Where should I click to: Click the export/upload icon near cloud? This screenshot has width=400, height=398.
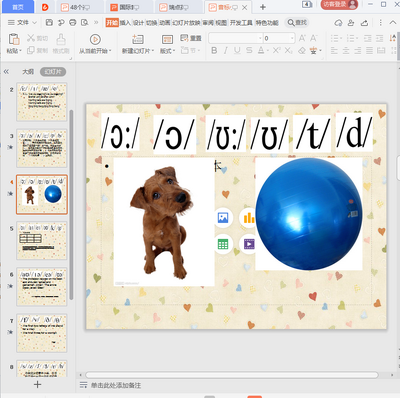click(364, 23)
